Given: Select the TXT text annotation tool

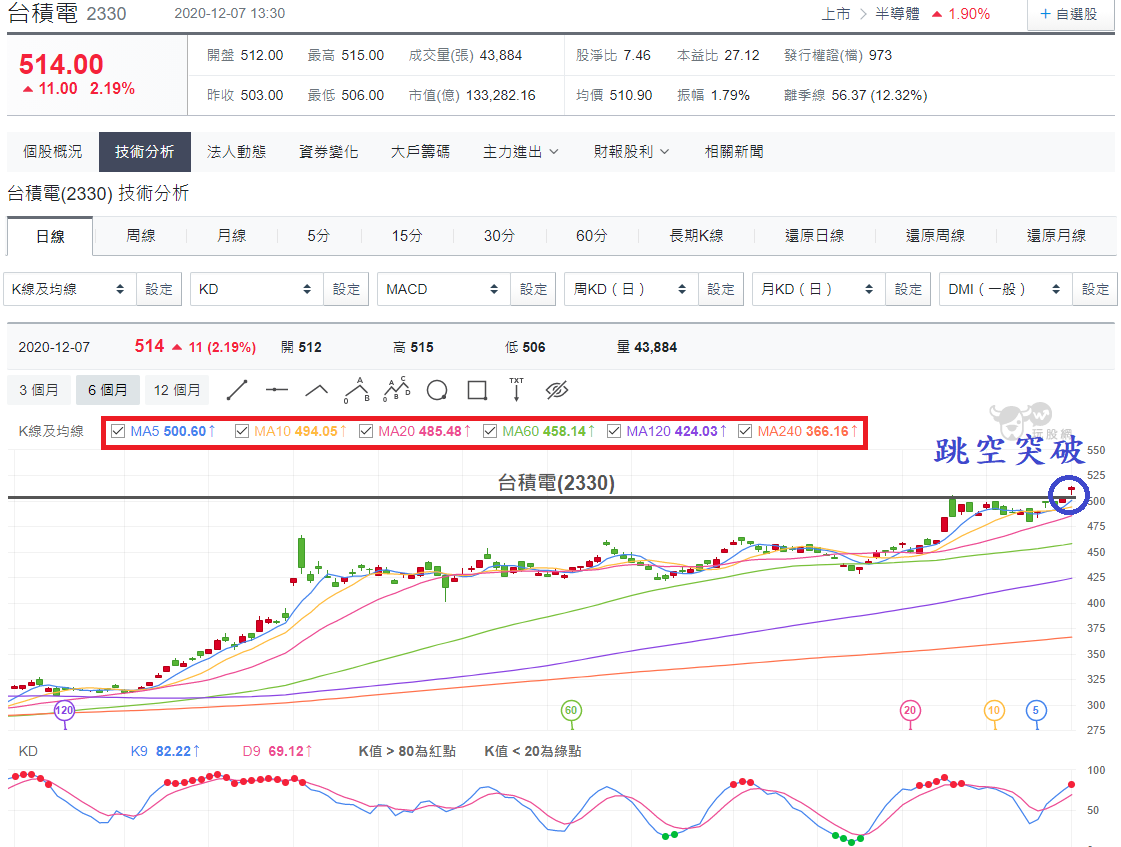Looking at the screenshot, I should tap(516, 390).
